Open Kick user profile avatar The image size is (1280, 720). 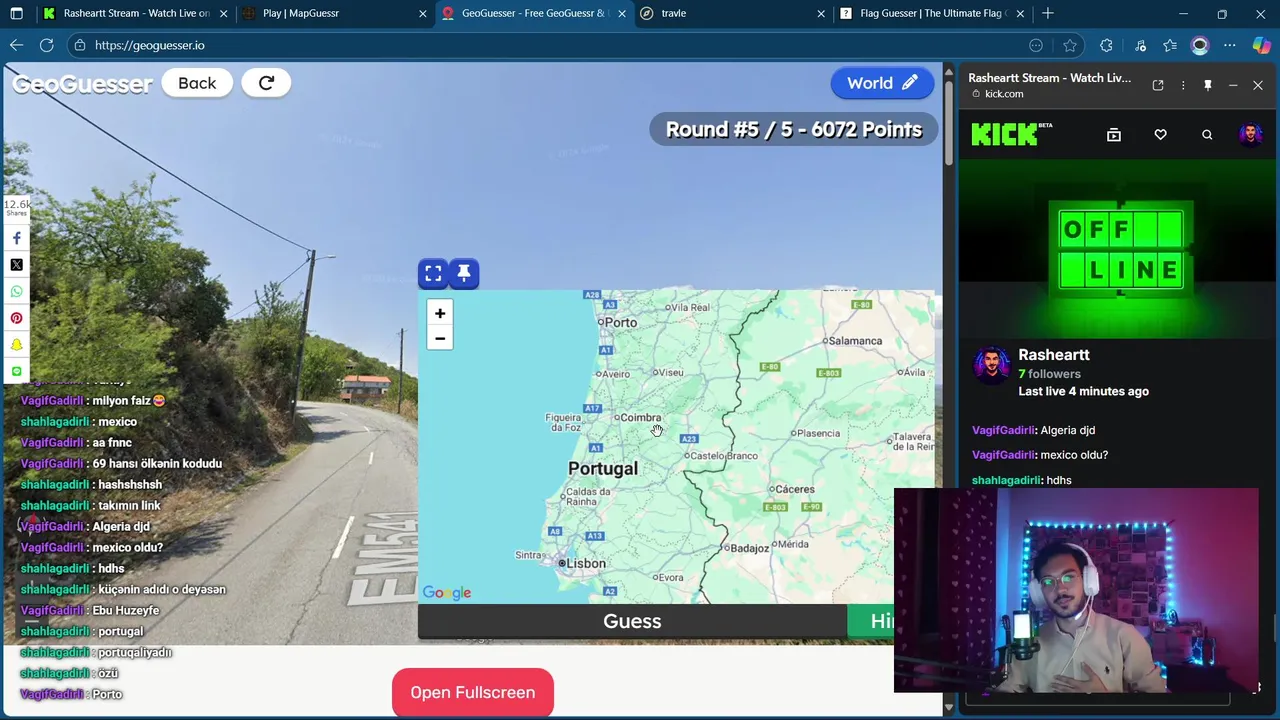tap(1250, 135)
